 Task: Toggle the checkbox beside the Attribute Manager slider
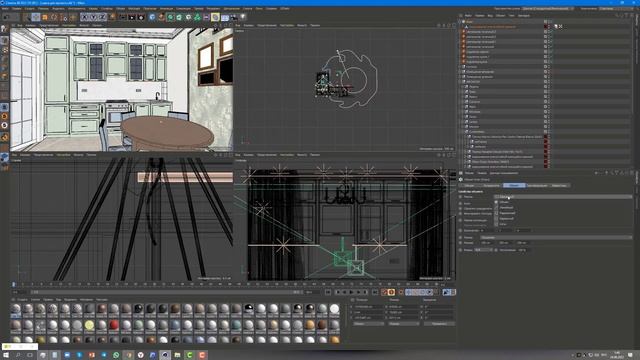point(496,250)
